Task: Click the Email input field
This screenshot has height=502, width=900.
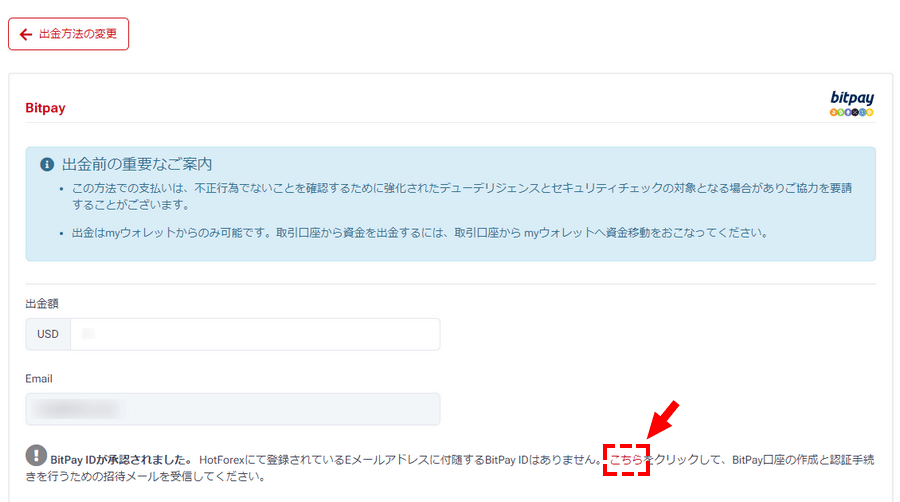Action: coord(232,409)
